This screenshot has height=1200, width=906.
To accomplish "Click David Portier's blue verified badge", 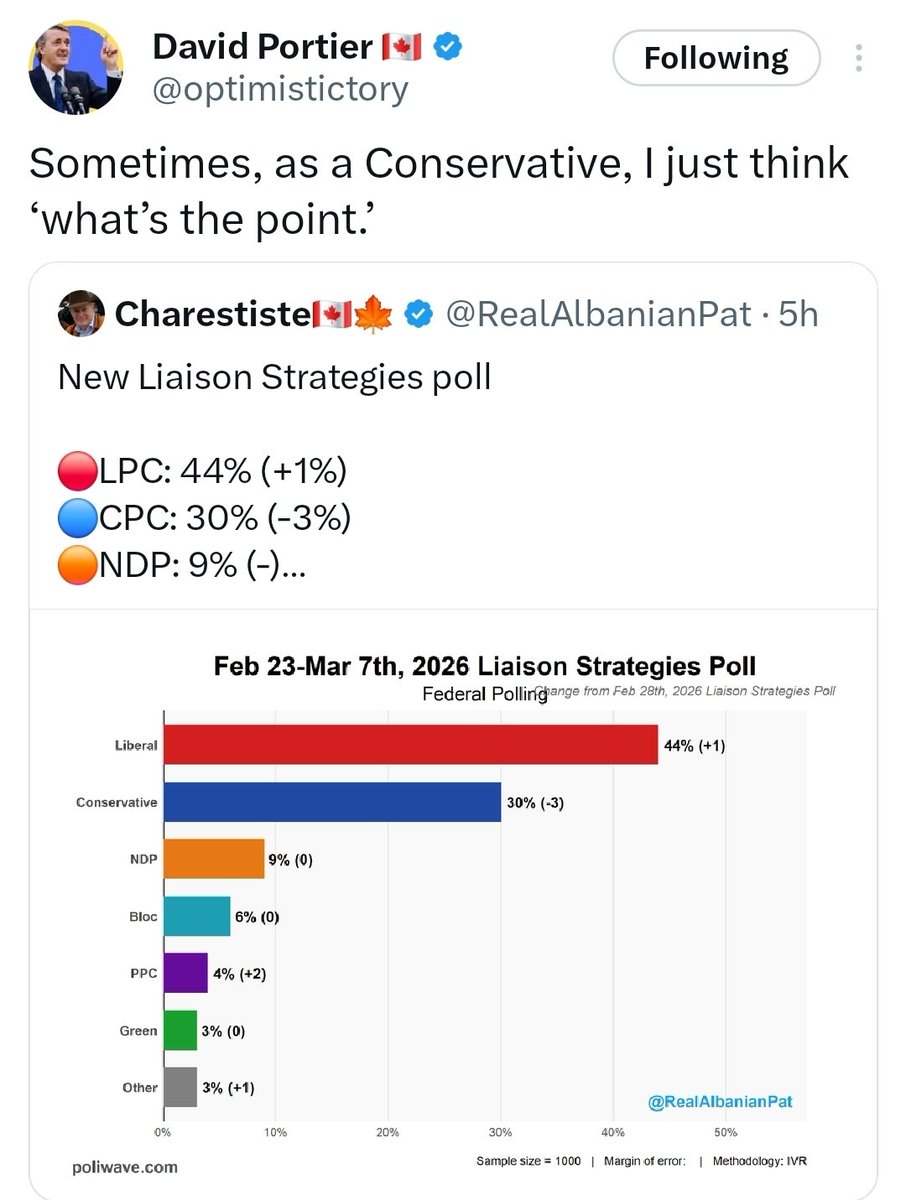I will [x=448, y=46].
